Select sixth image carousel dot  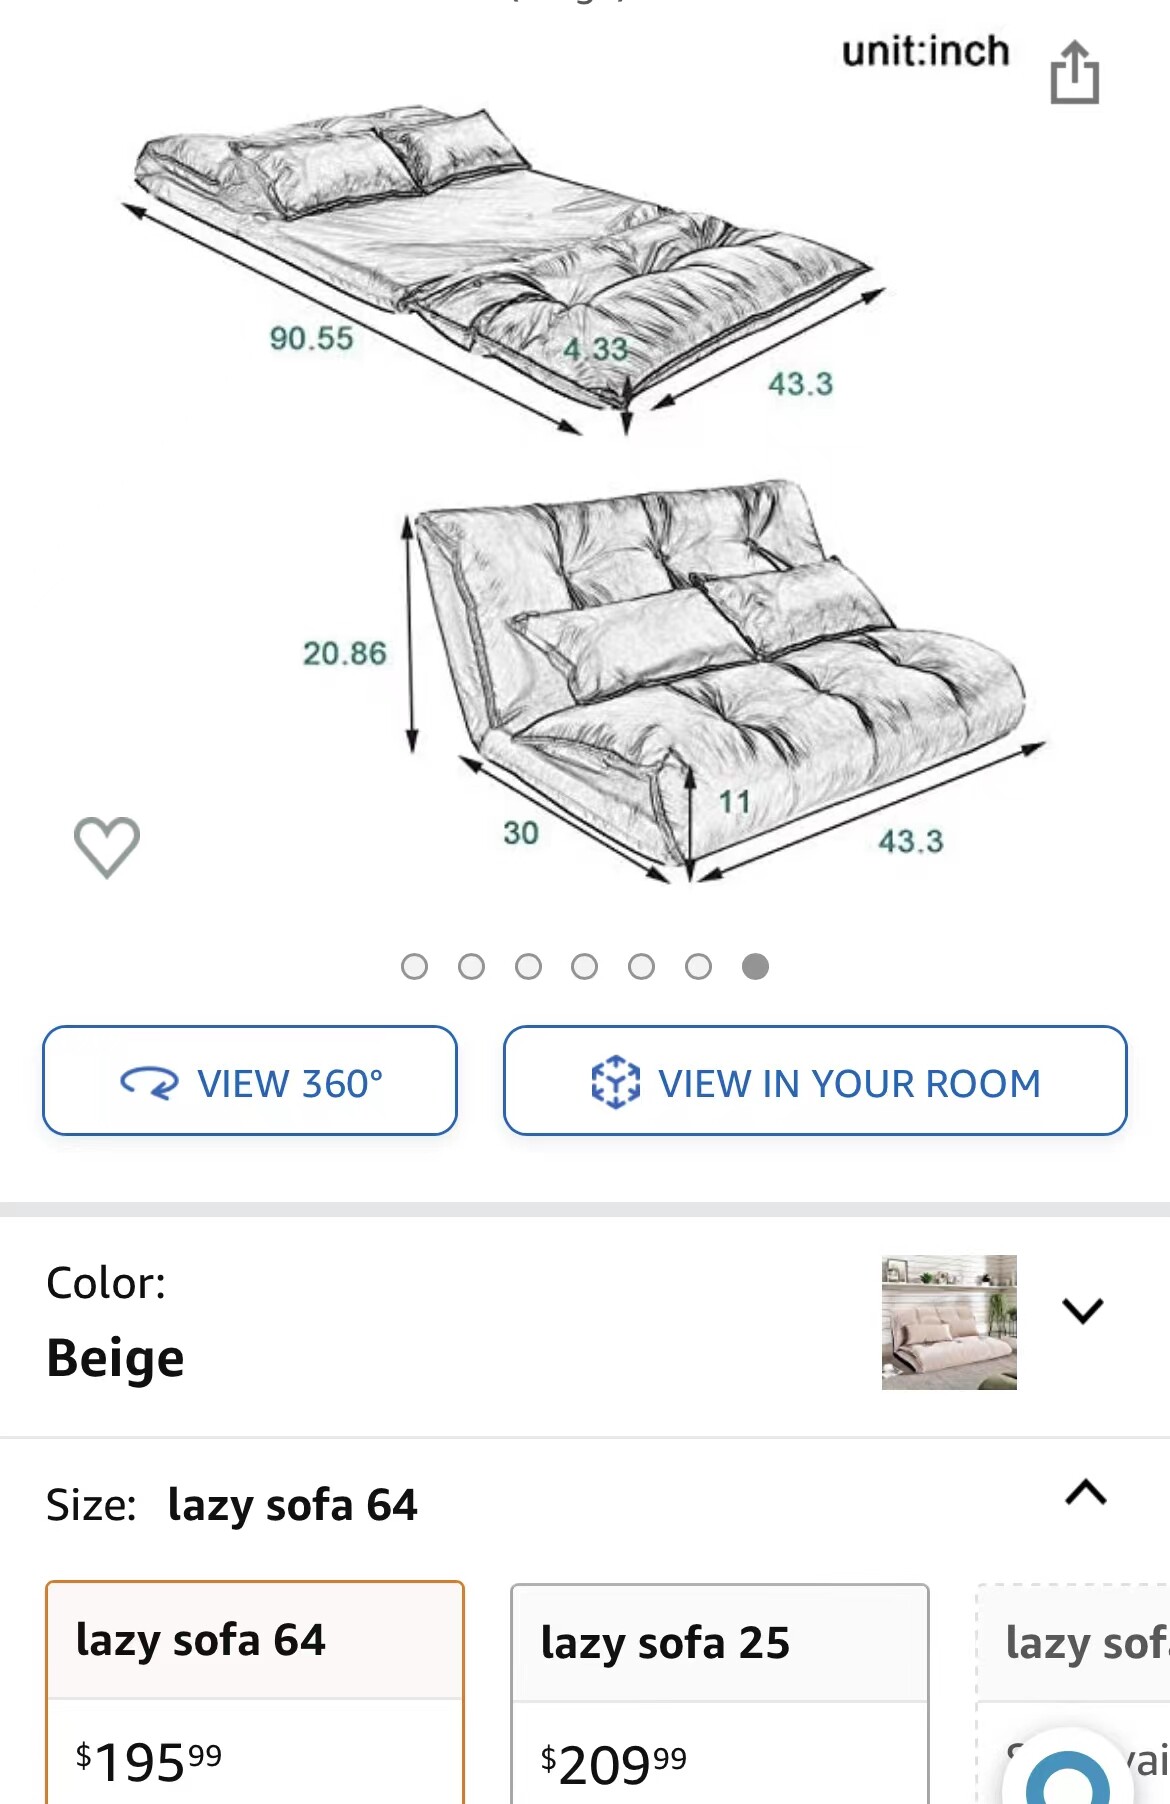(699, 966)
